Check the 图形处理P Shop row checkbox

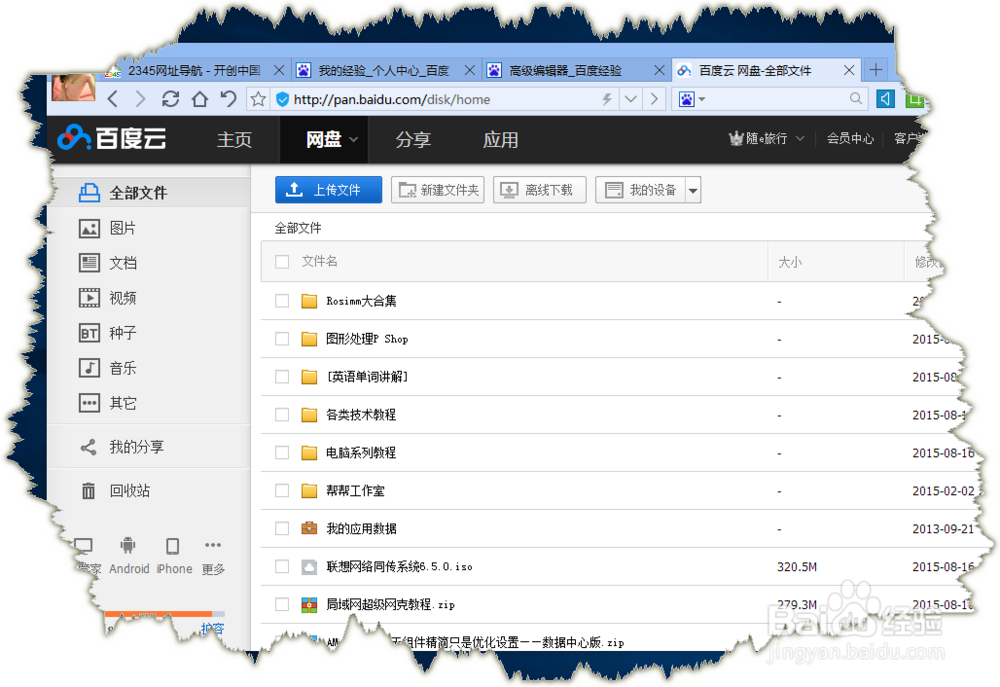(x=282, y=339)
